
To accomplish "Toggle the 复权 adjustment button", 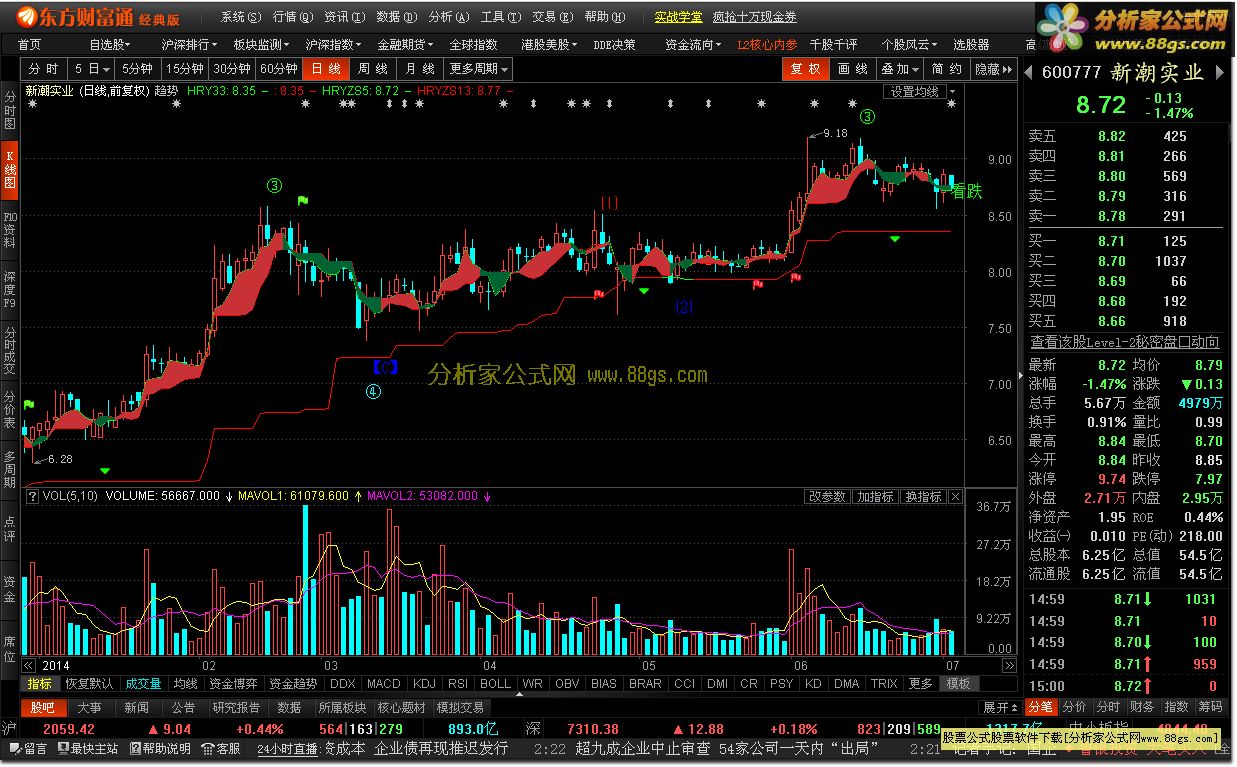I will tap(805, 69).
